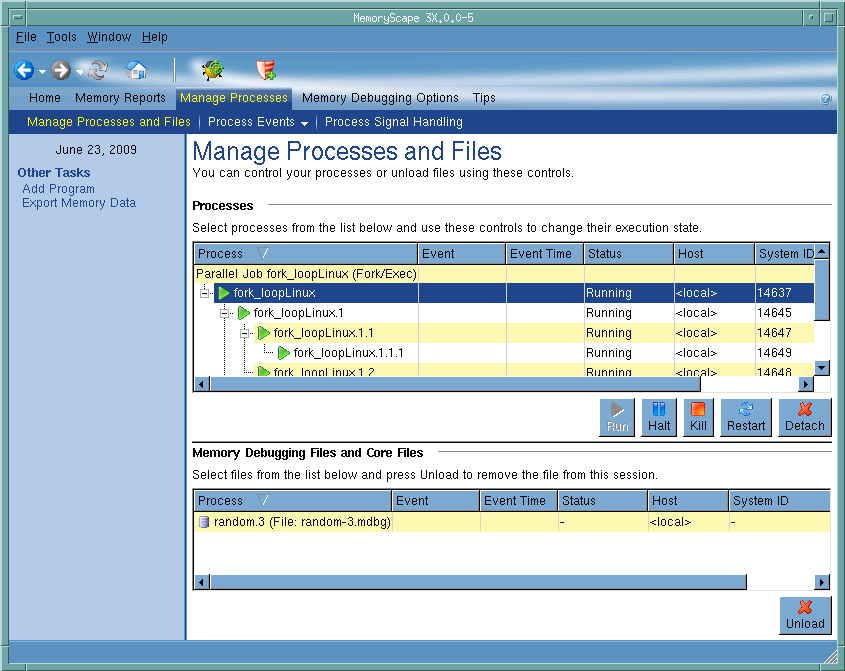Kill the selected process
The height and width of the screenshot is (671, 845).
[x=698, y=417]
